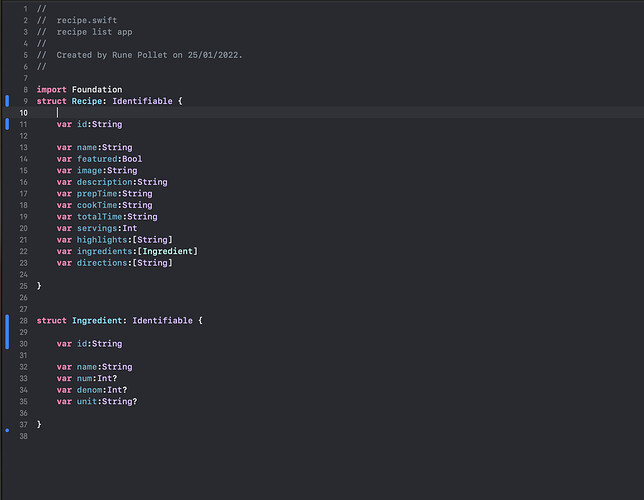Click the directions variable on line 23
Screen dimensions: 644x500
click(102, 263)
